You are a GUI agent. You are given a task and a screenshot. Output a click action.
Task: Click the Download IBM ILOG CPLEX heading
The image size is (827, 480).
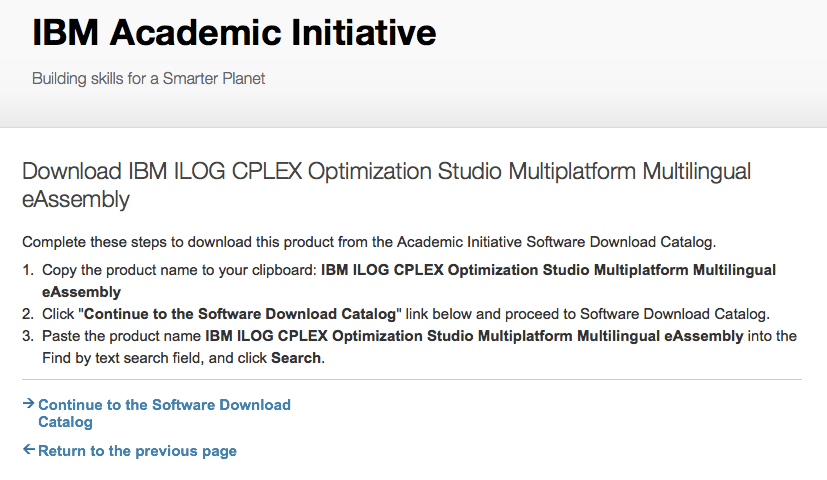click(x=386, y=185)
